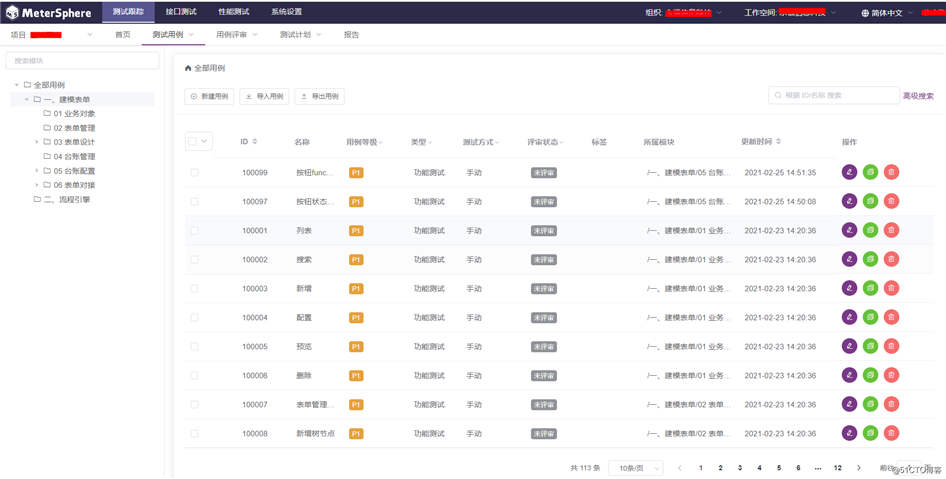This screenshot has height=479, width=946.
Task: Select checkbox for test case 100002
Action: pos(194,259)
